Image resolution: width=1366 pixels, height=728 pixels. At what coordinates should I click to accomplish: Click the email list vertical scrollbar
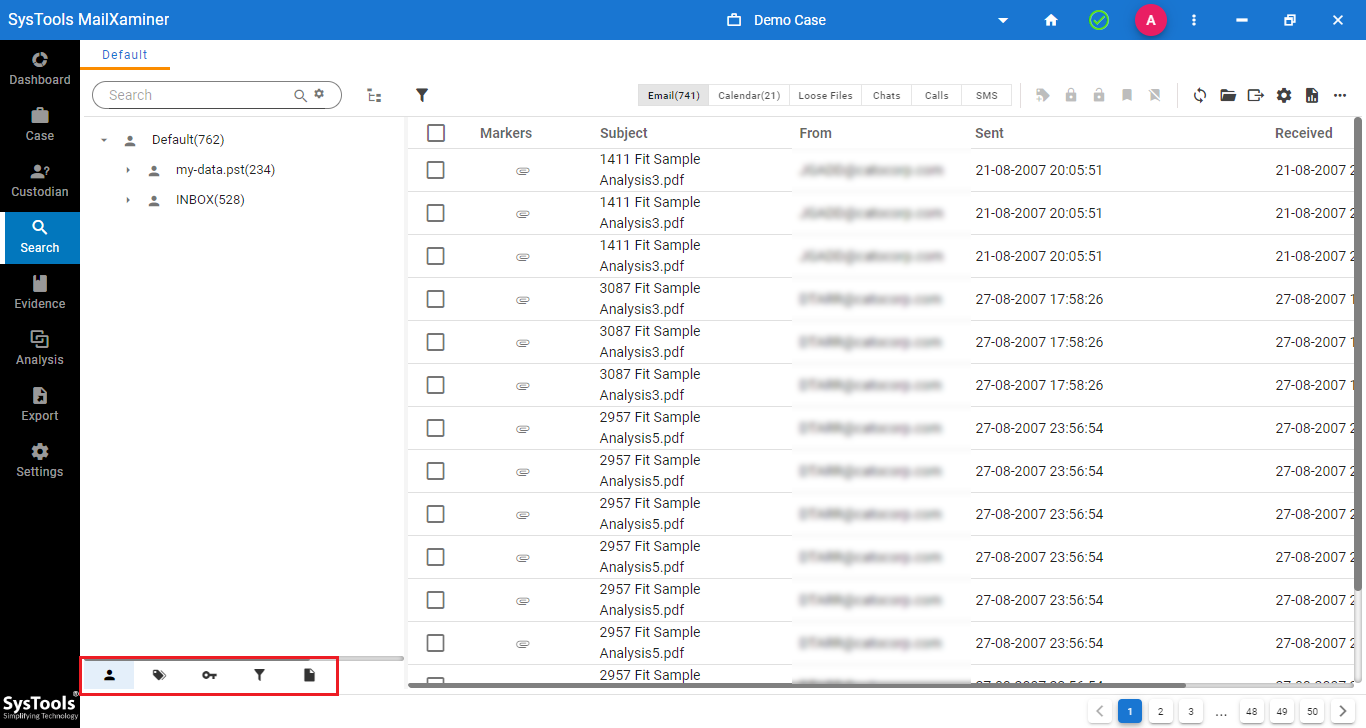coord(1358,352)
